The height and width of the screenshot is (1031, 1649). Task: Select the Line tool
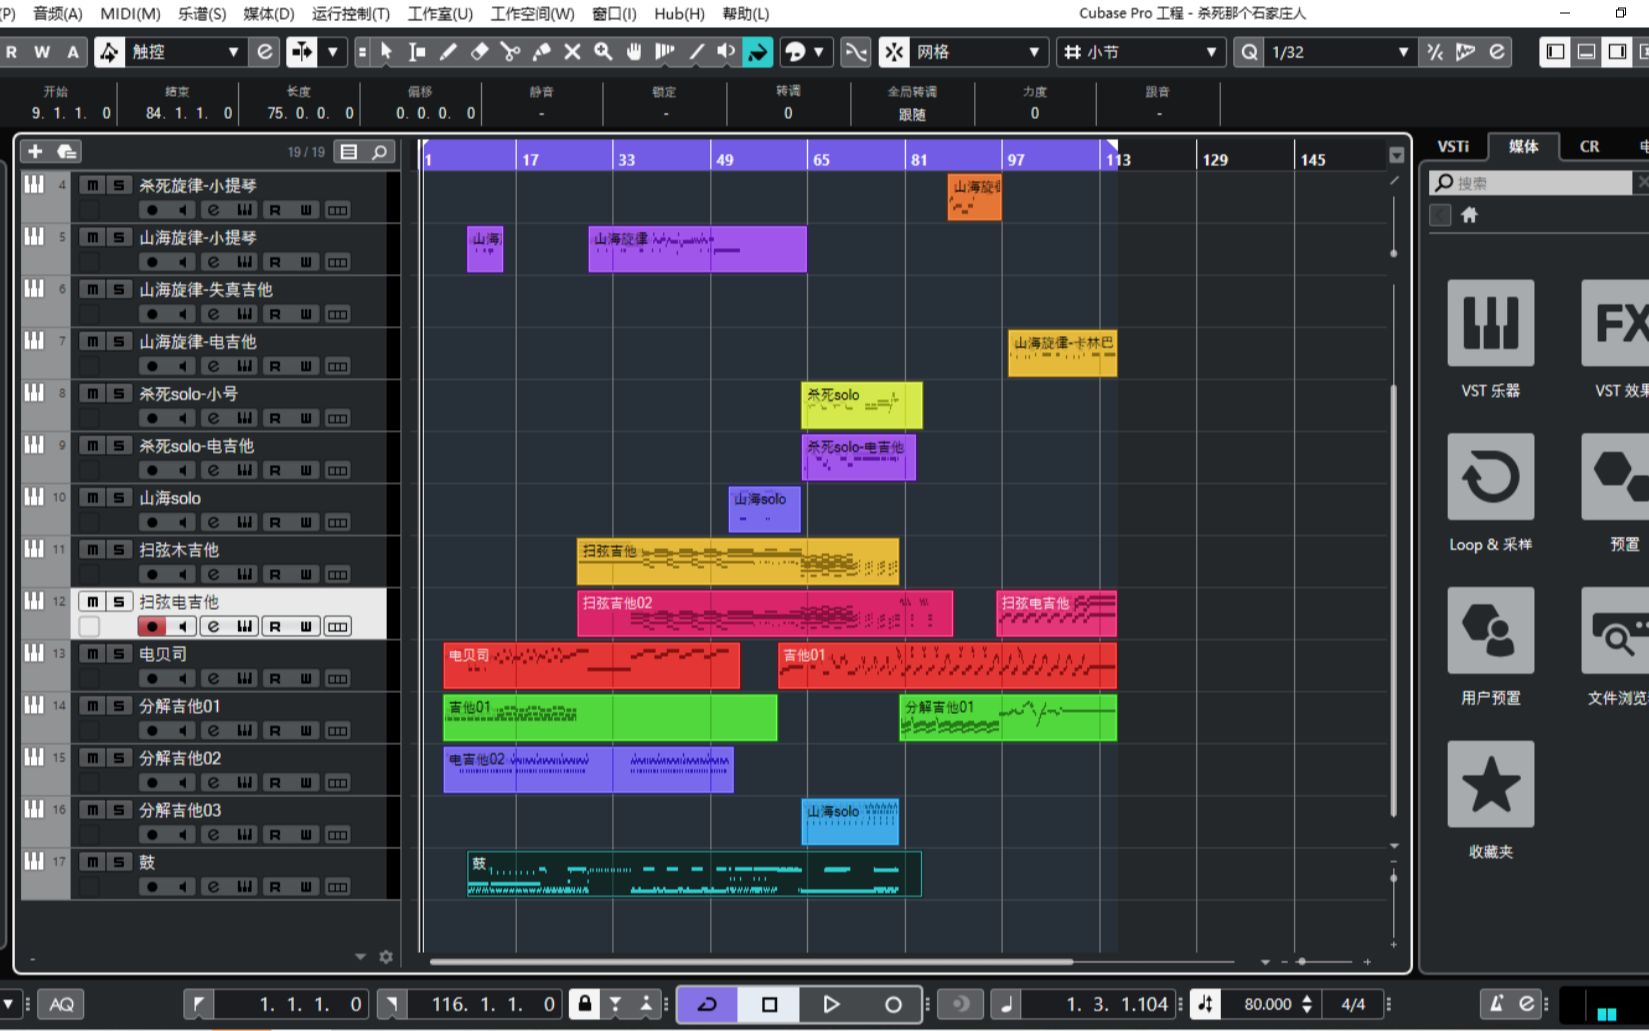pos(696,52)
